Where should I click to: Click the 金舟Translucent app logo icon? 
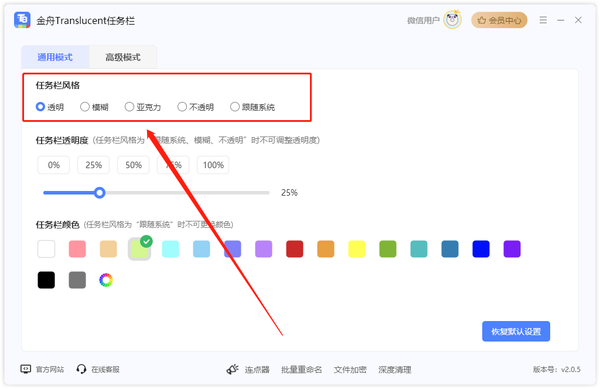[22, 20]
